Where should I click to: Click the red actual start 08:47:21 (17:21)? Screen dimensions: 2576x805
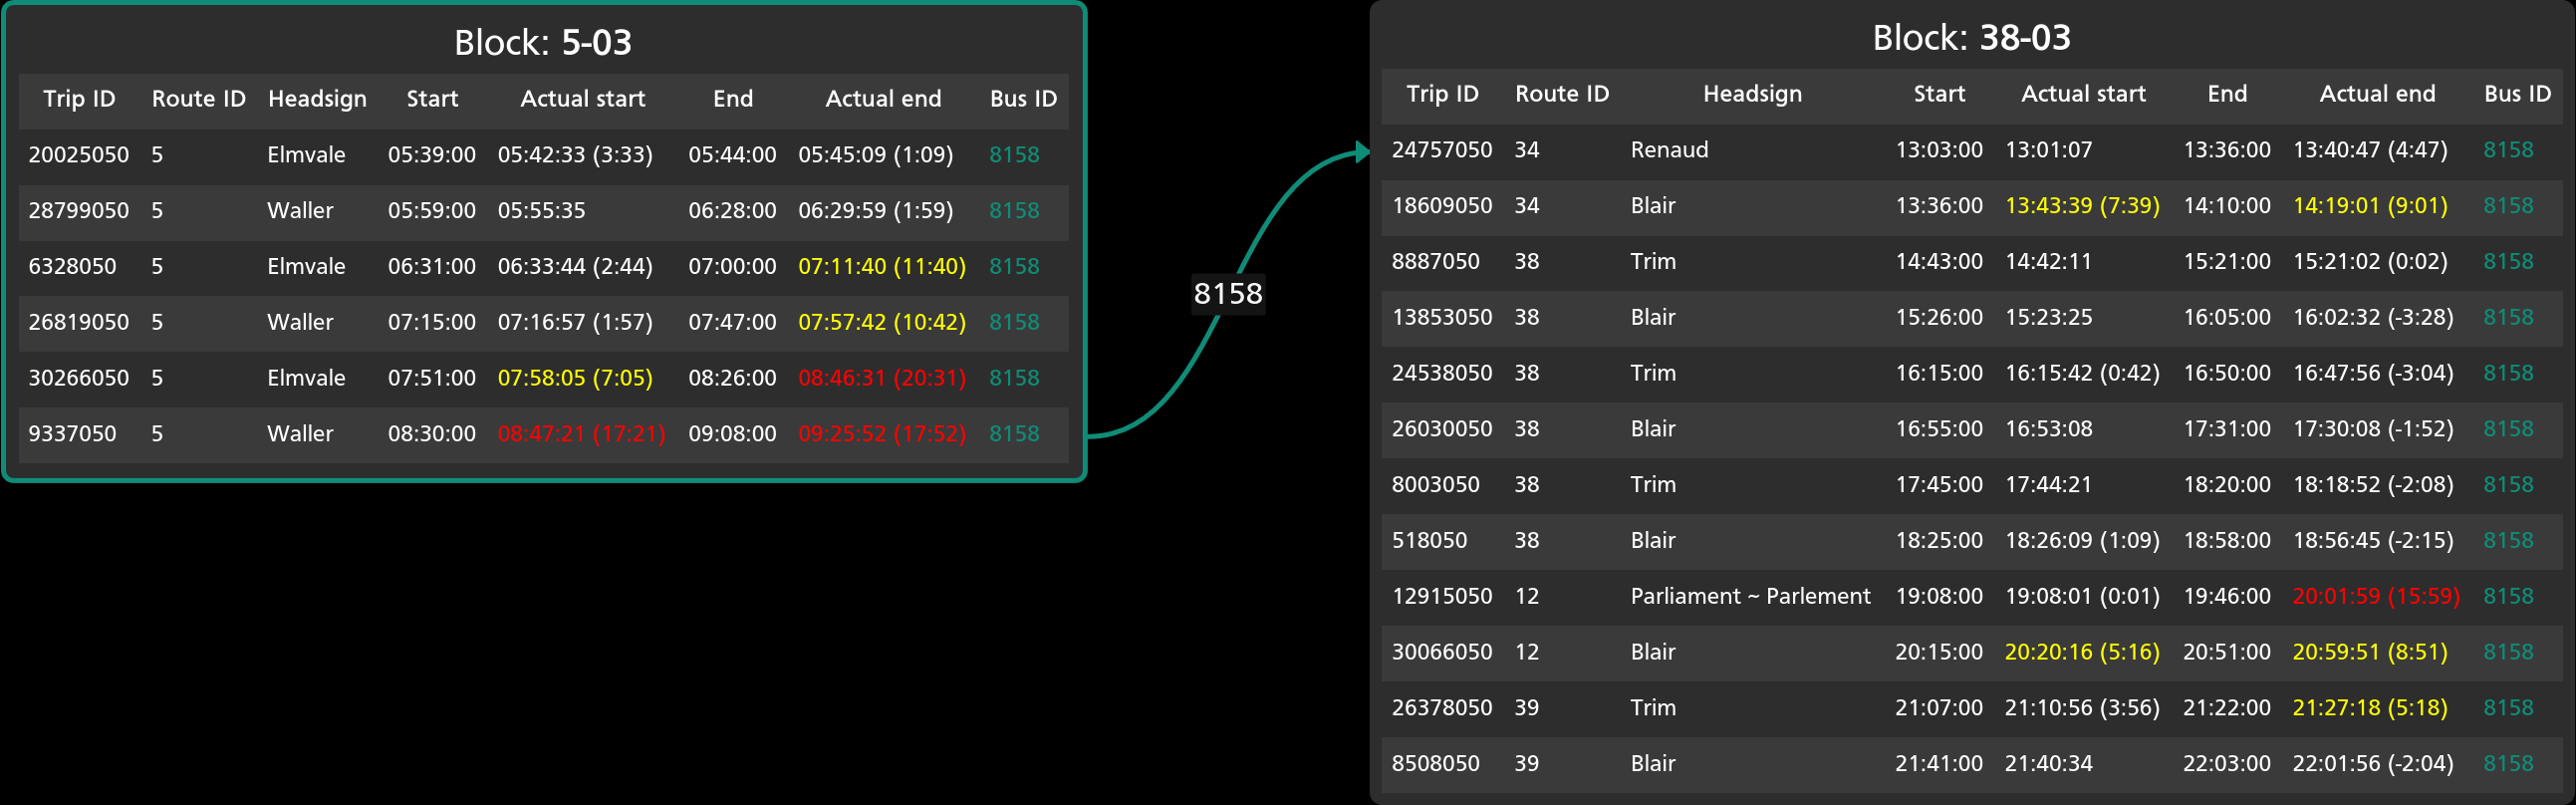(x=581, y=434)
